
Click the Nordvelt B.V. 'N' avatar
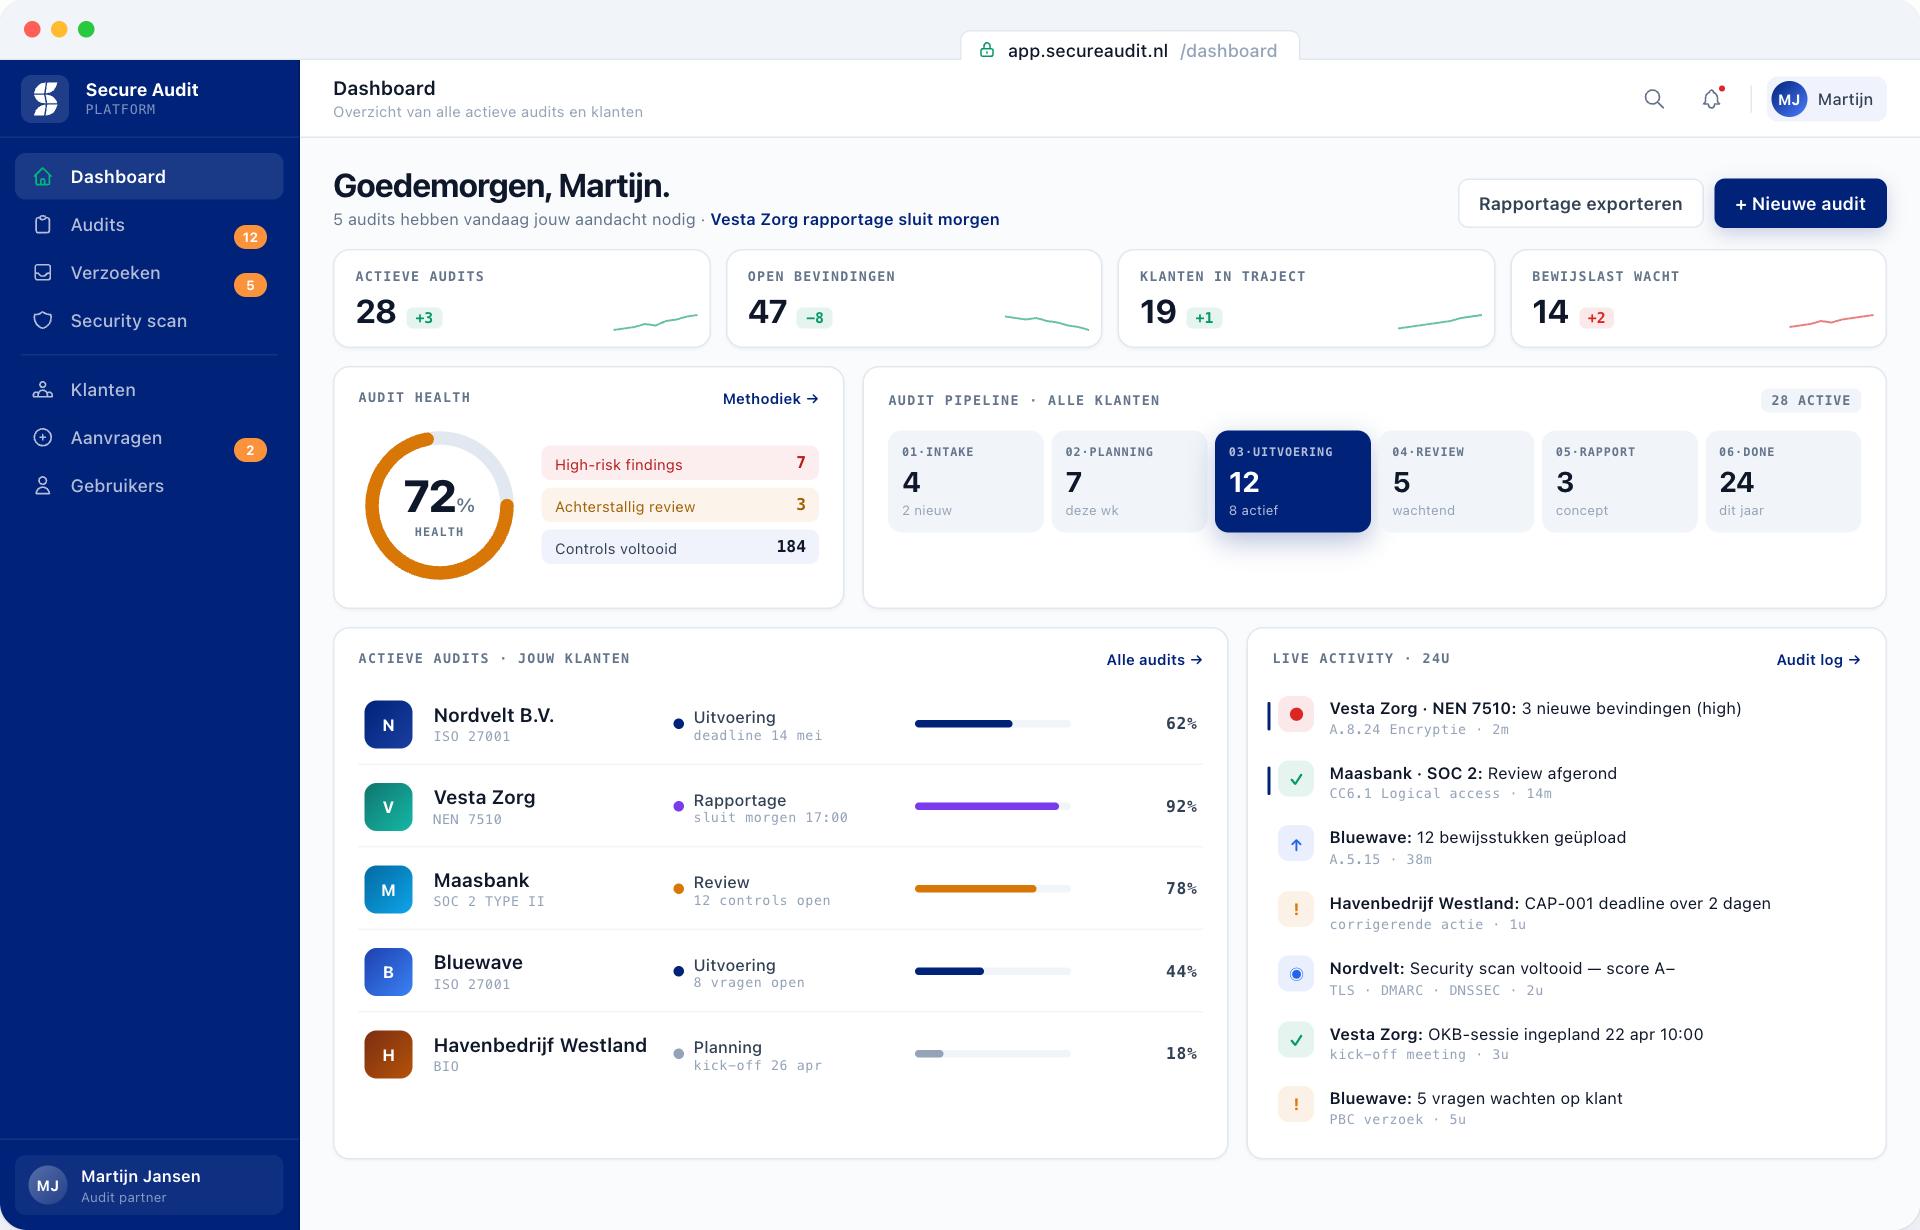tap(388, 725)
